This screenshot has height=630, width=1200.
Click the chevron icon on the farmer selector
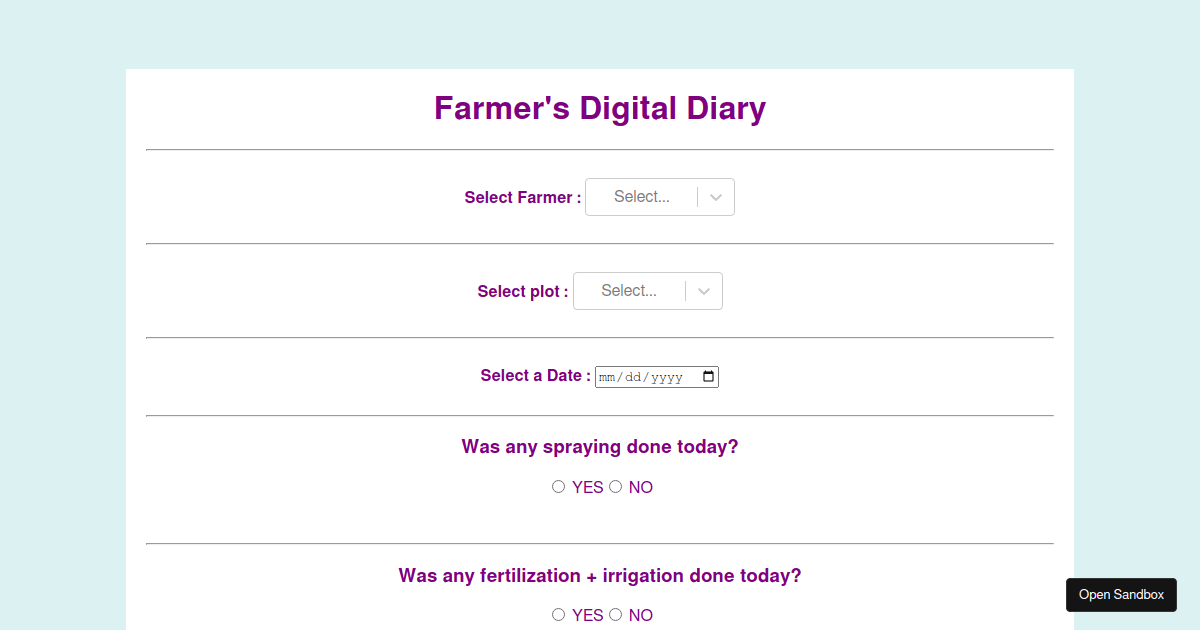(716, 197)
